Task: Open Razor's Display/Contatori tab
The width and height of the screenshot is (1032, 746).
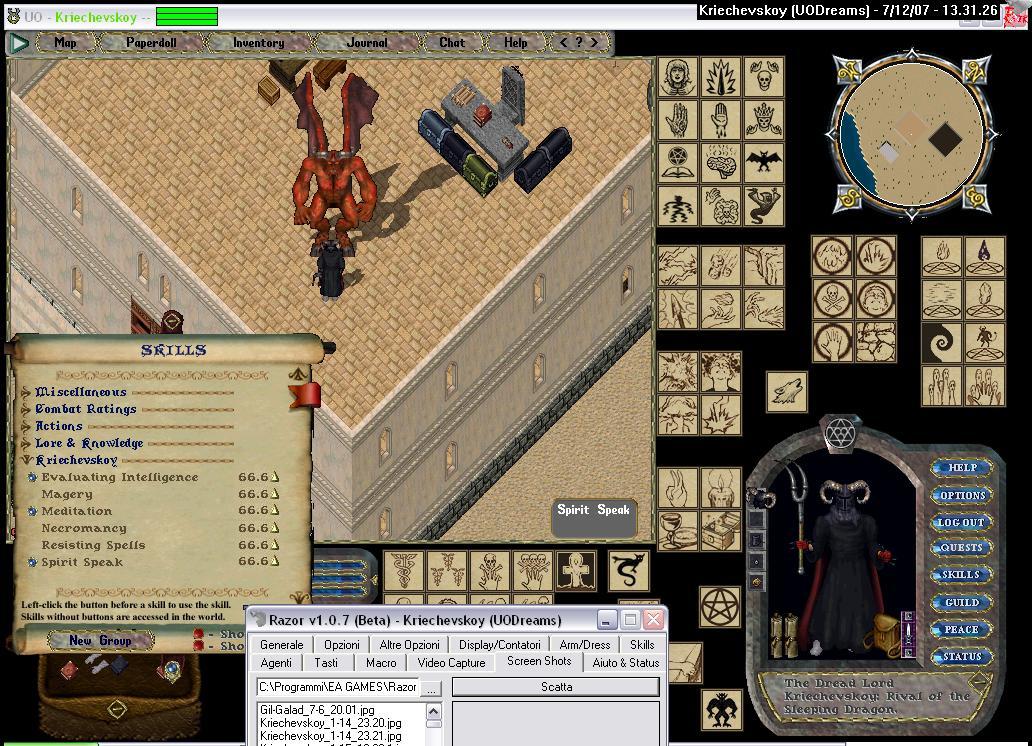Action: click(x=500, y=645)
